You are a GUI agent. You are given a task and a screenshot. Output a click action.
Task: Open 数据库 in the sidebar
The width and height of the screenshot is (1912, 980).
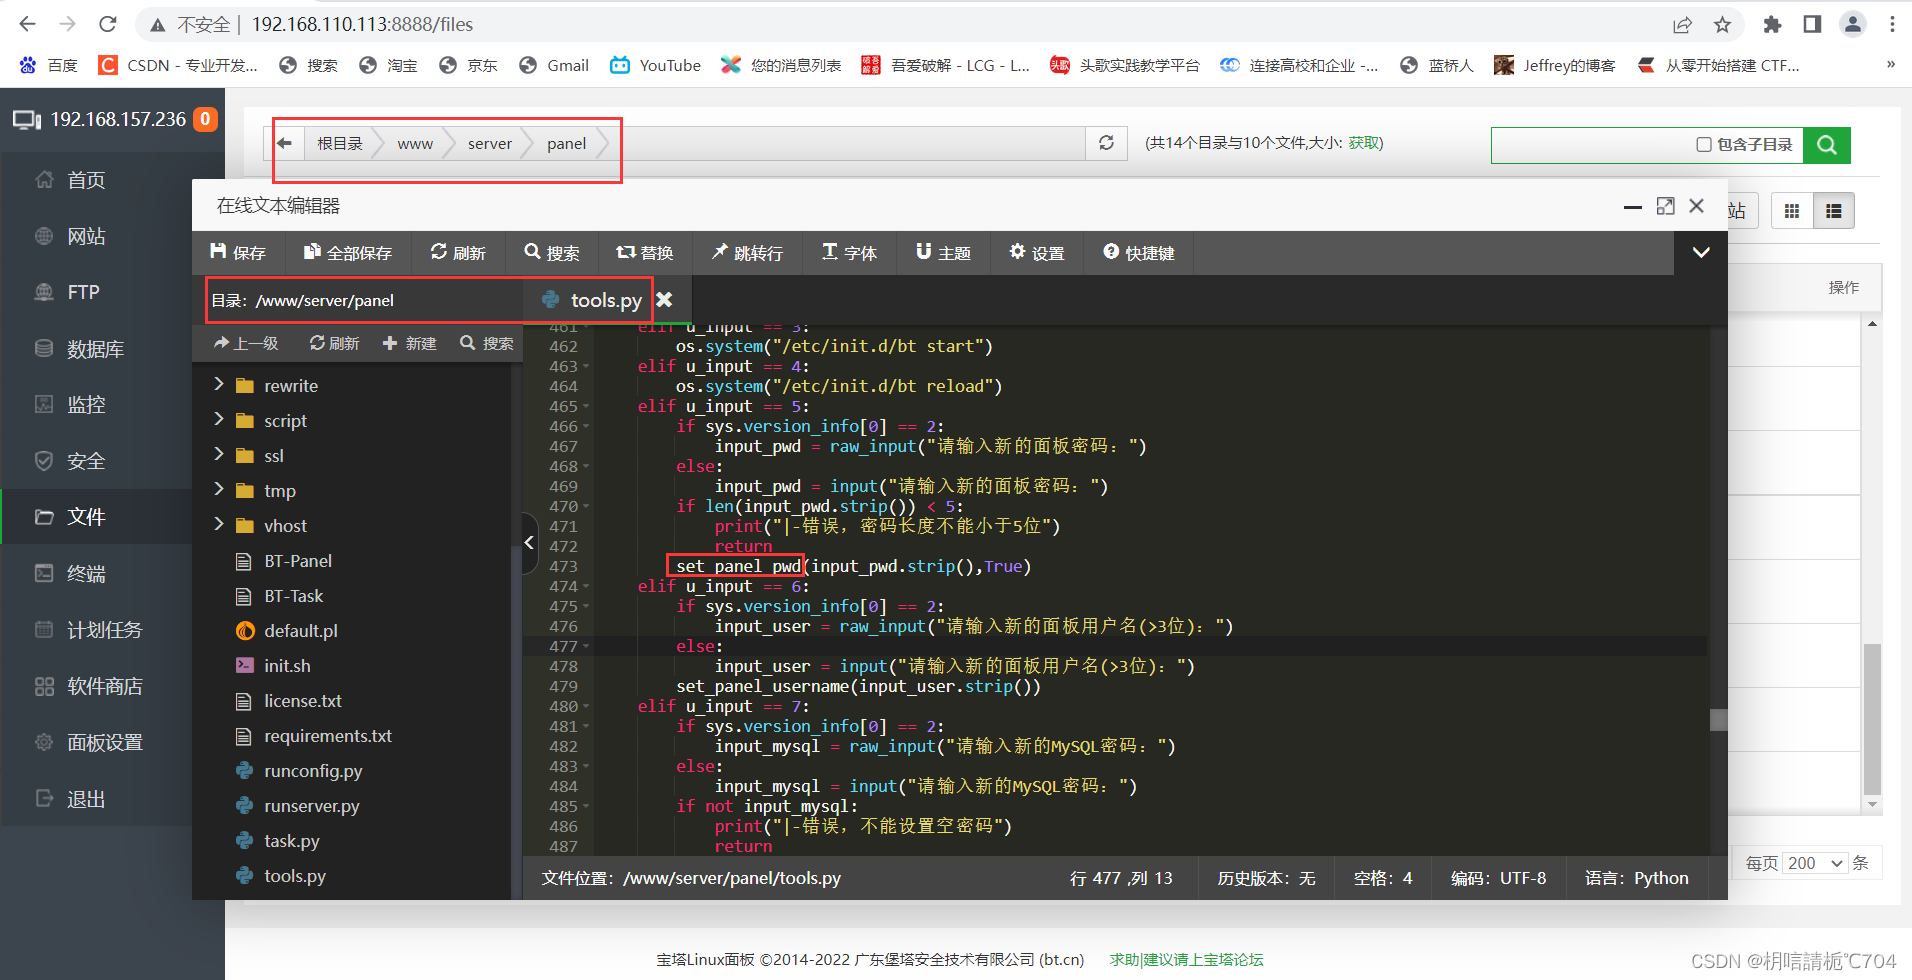point(96,349)
